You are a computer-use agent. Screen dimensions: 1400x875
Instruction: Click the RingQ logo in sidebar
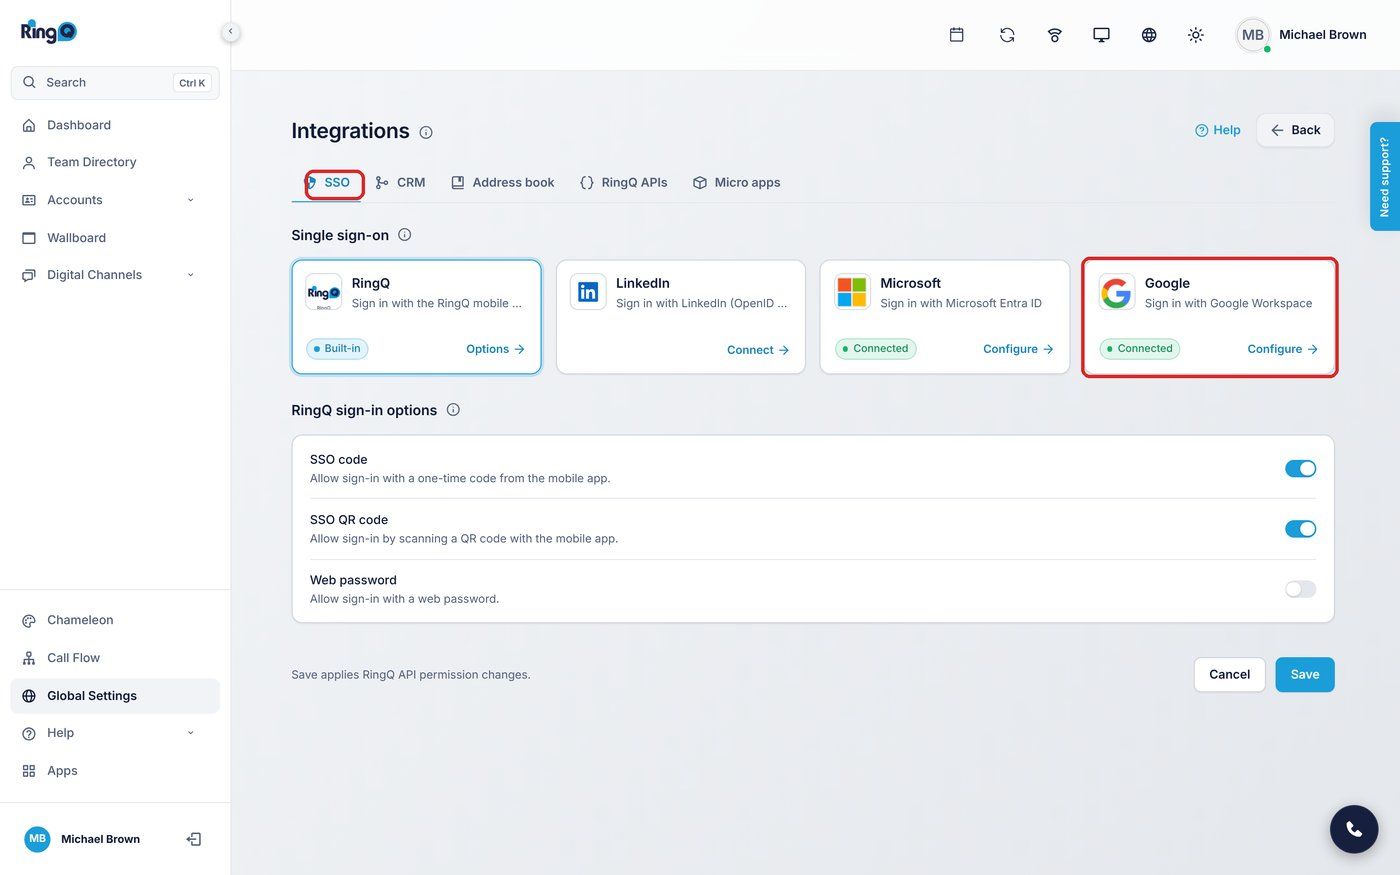[49, 32]
